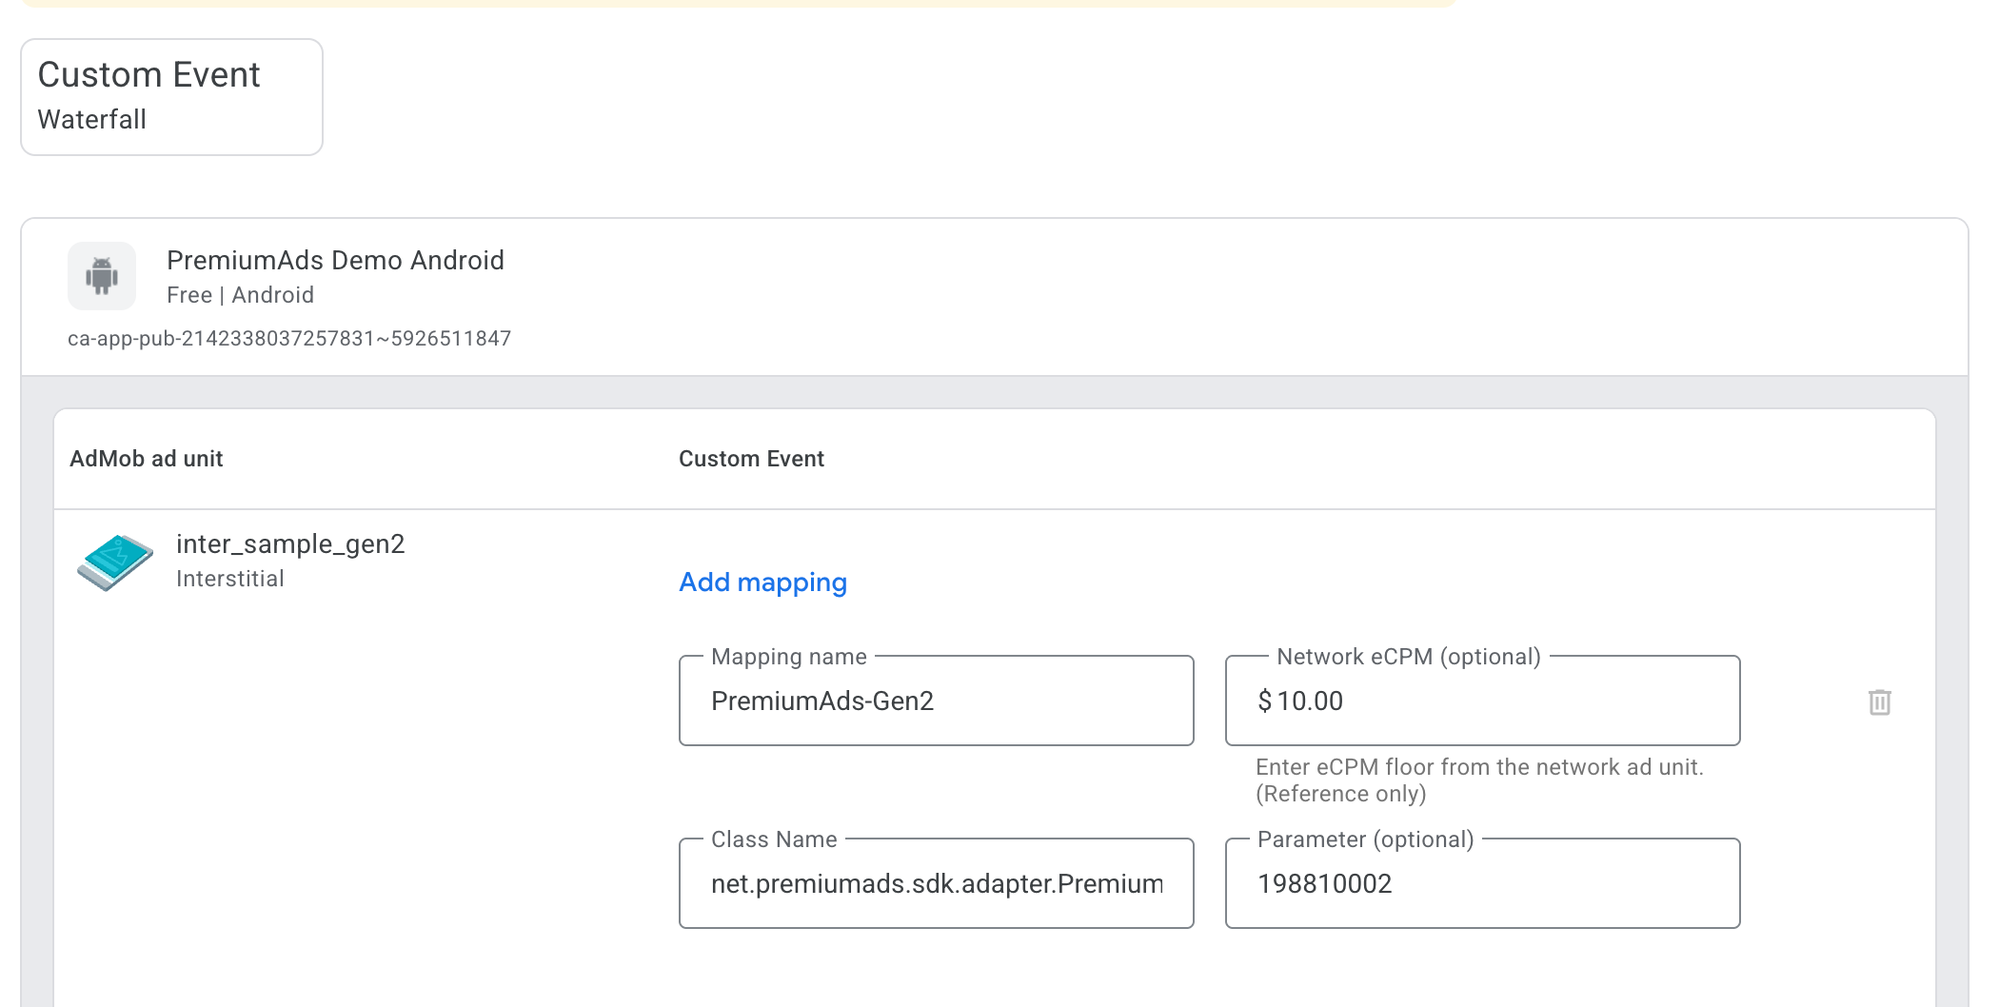
Task: Click the Add mapping link
Action: click(x=763, y=582)
